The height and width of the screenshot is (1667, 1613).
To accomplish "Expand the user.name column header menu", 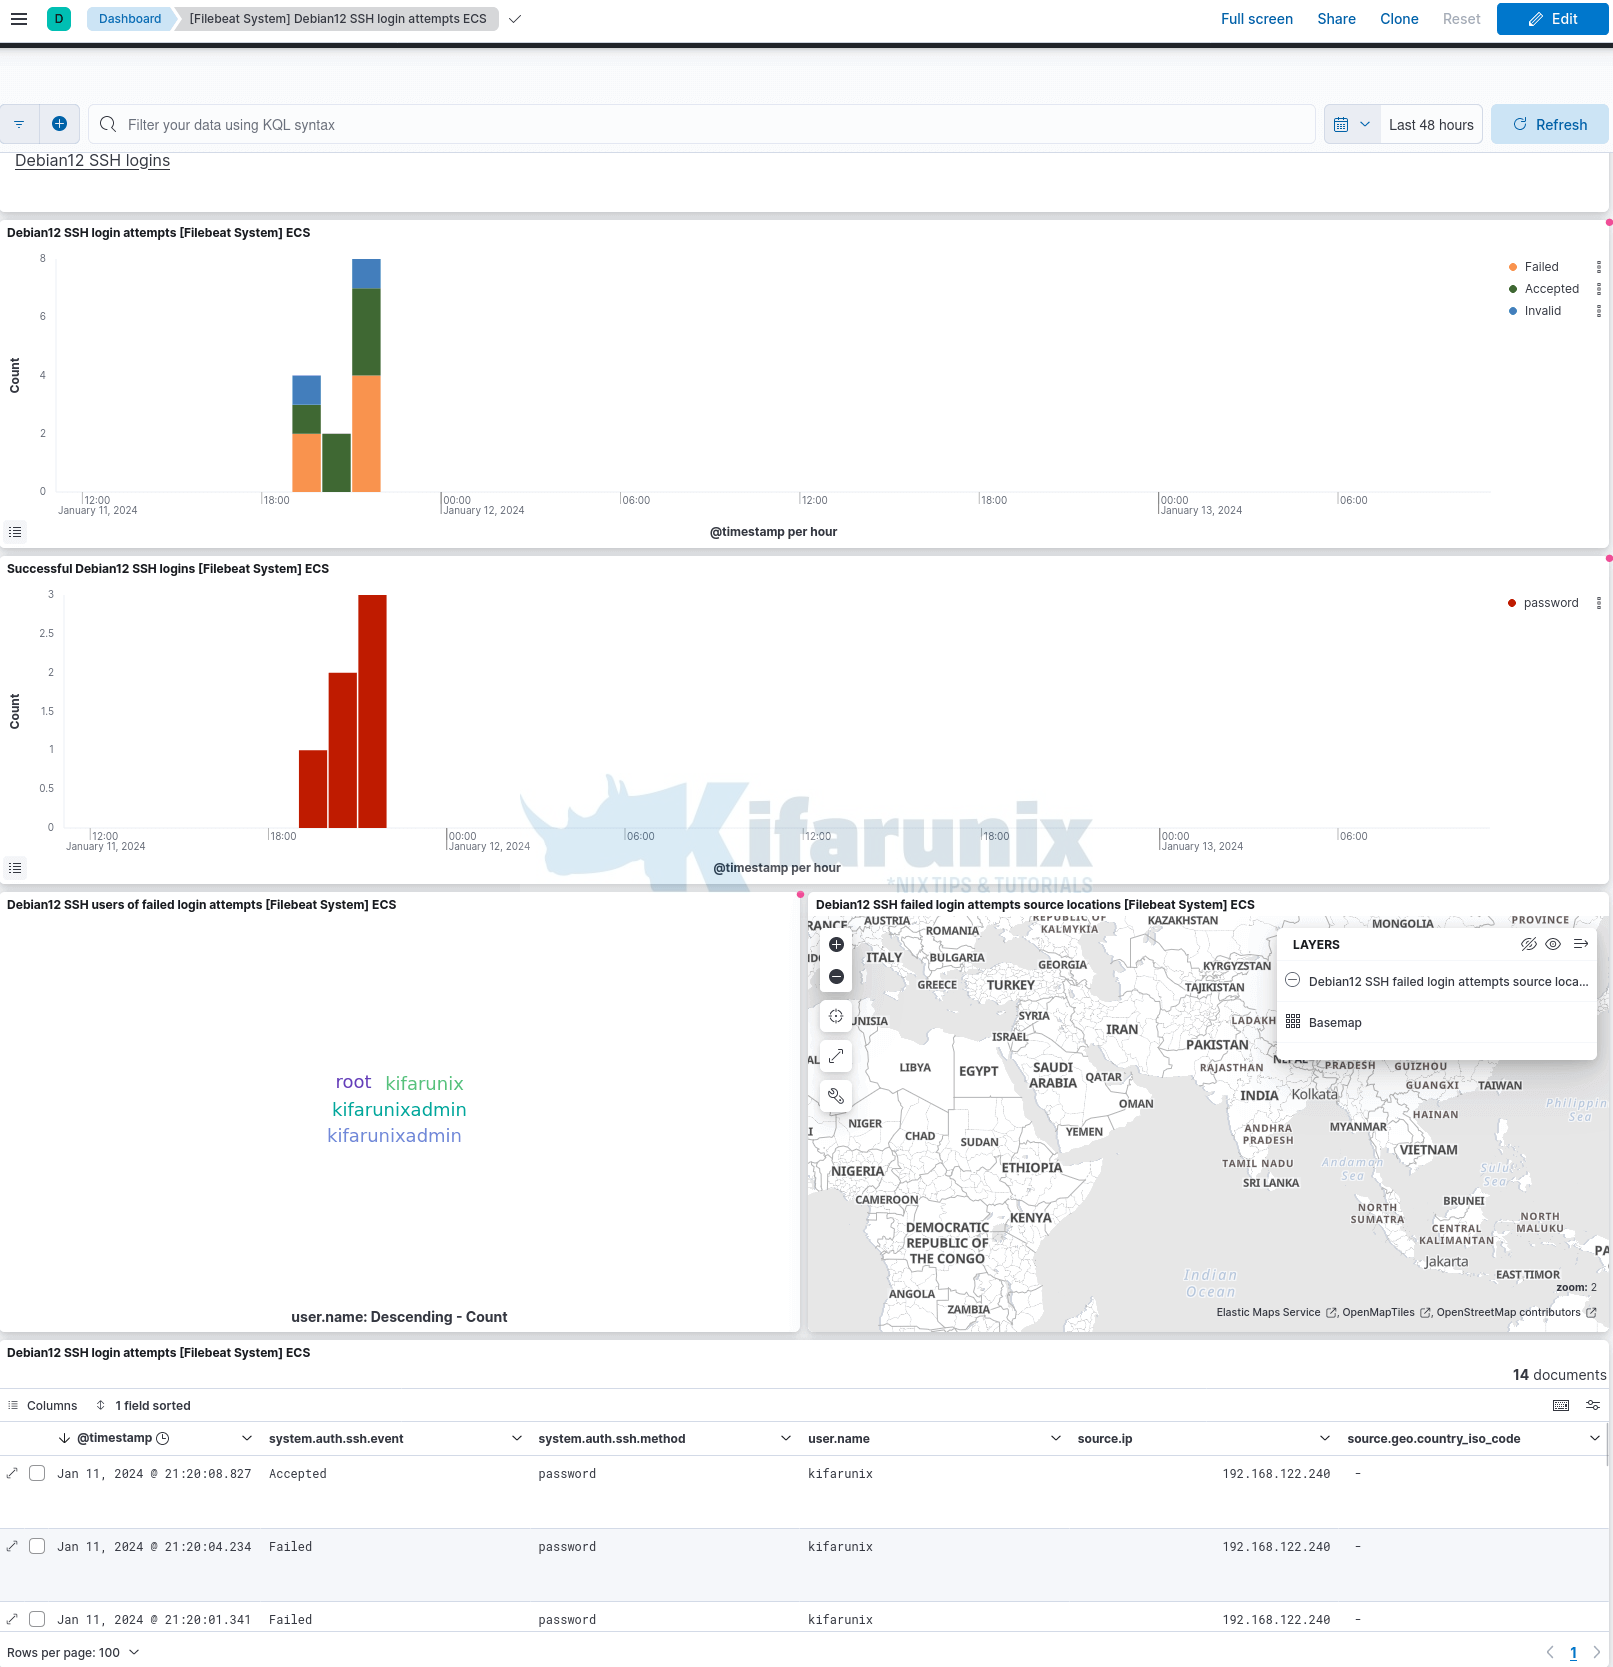I will (1055, 1439).
